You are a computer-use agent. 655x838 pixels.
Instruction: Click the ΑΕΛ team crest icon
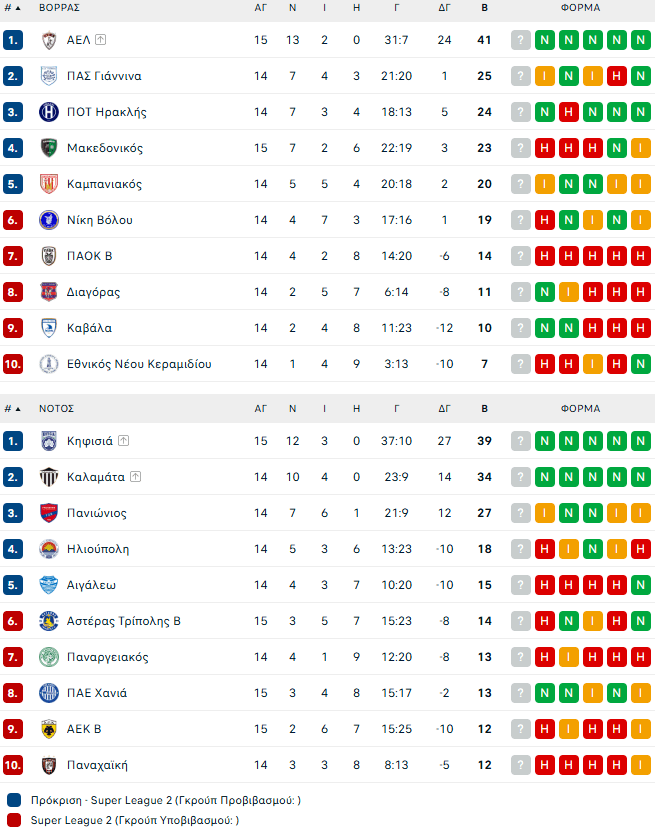tap(48, 40)
